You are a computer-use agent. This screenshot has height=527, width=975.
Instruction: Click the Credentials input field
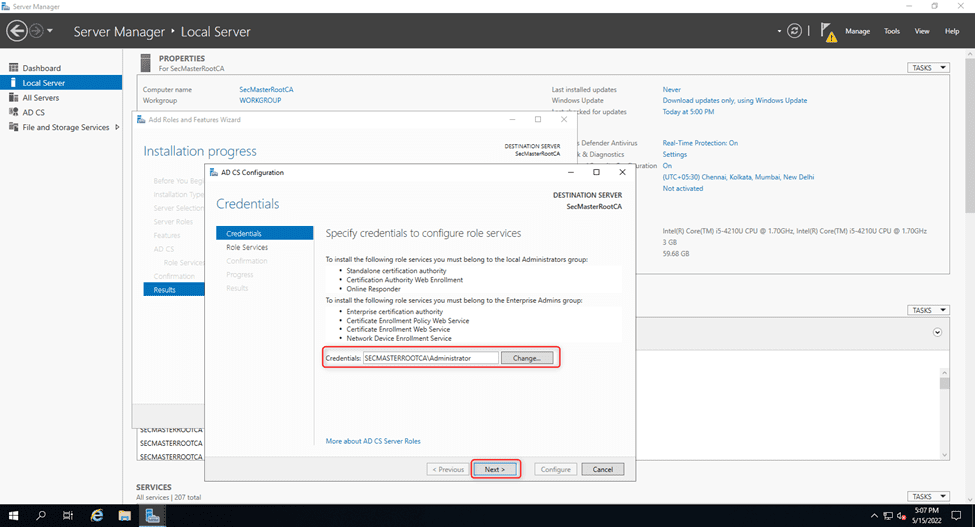pyautogui.click(x=430, y=358)
